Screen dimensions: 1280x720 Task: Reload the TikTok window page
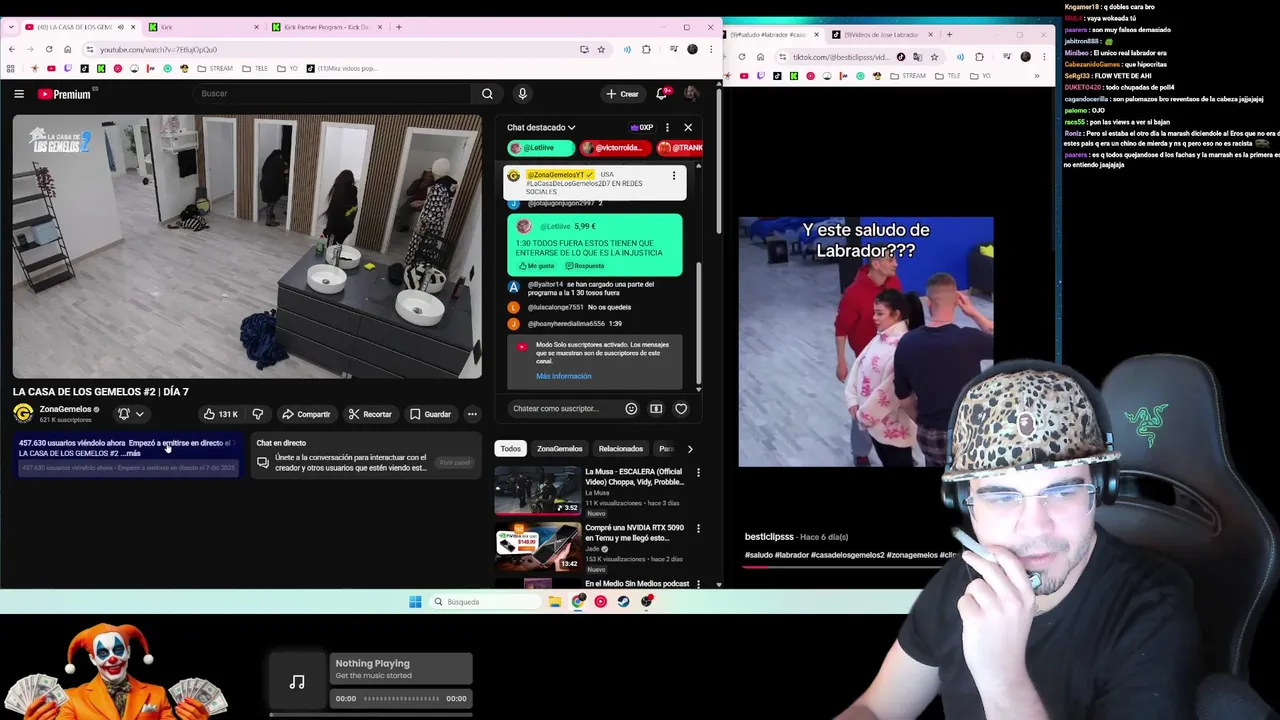[x=742, y=57]
